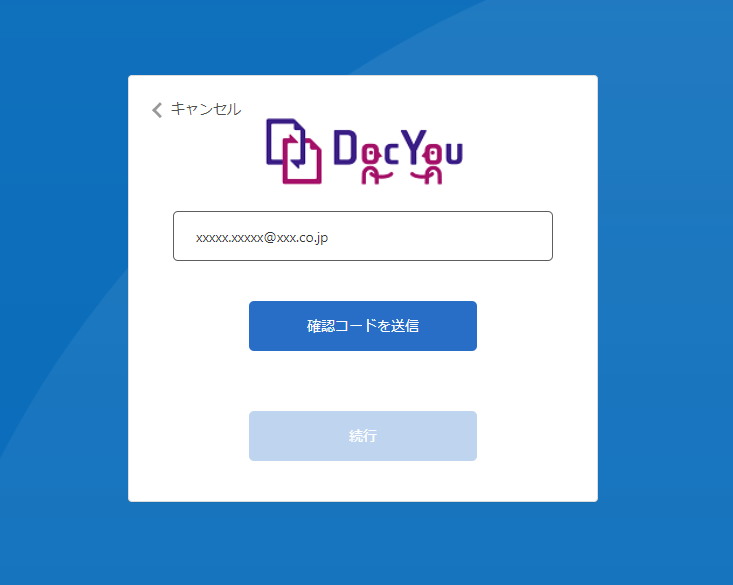Focus the email address input field
733x585 pixels.
pyautogui.click(x=363, y=236)
